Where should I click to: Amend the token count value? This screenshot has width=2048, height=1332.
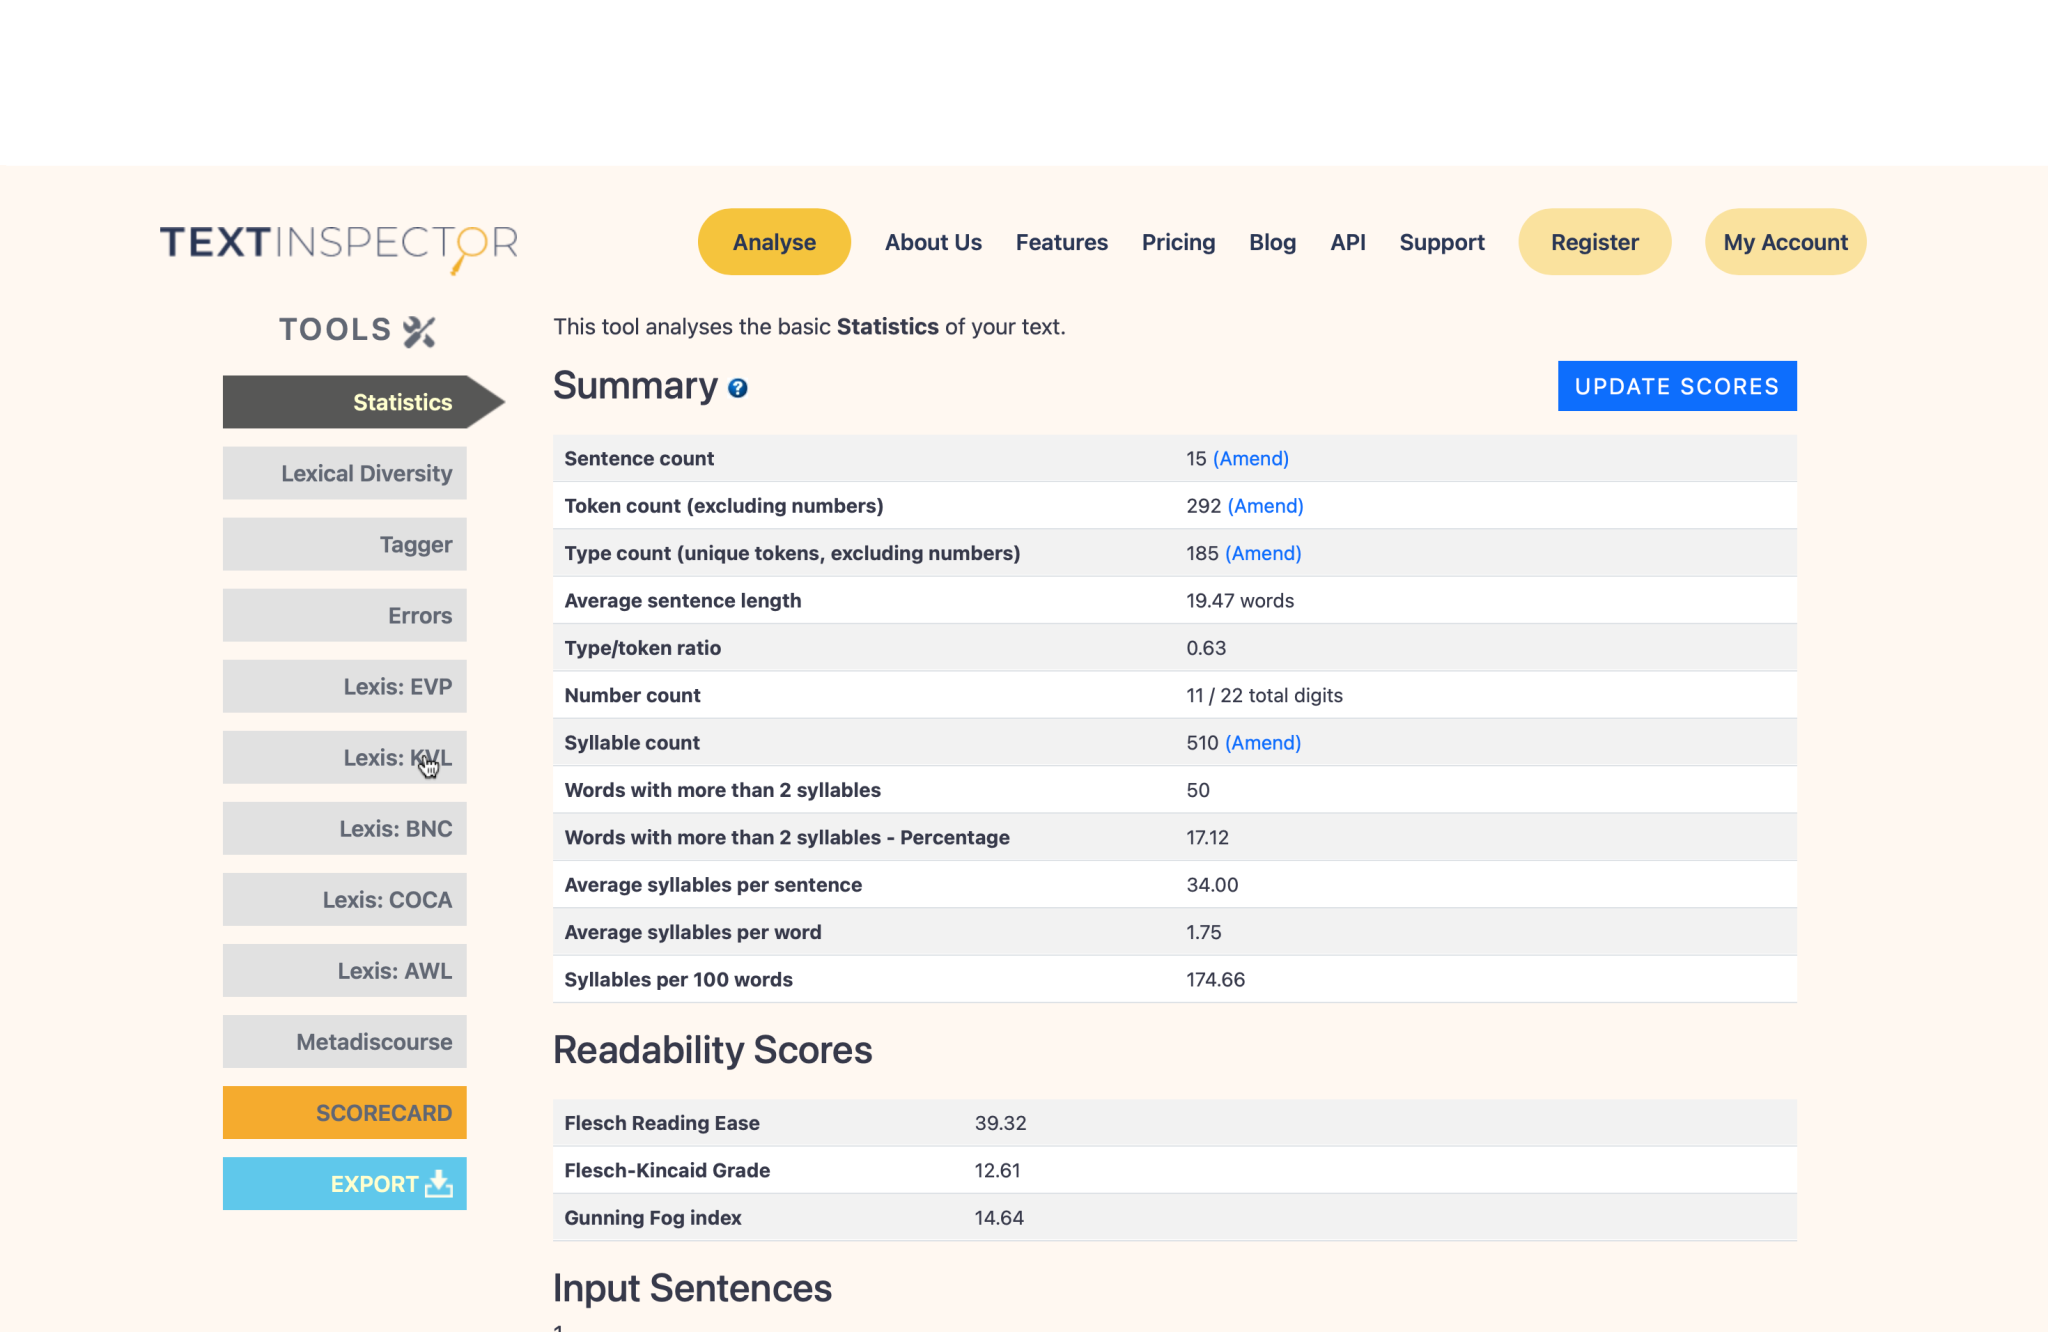1265,506
